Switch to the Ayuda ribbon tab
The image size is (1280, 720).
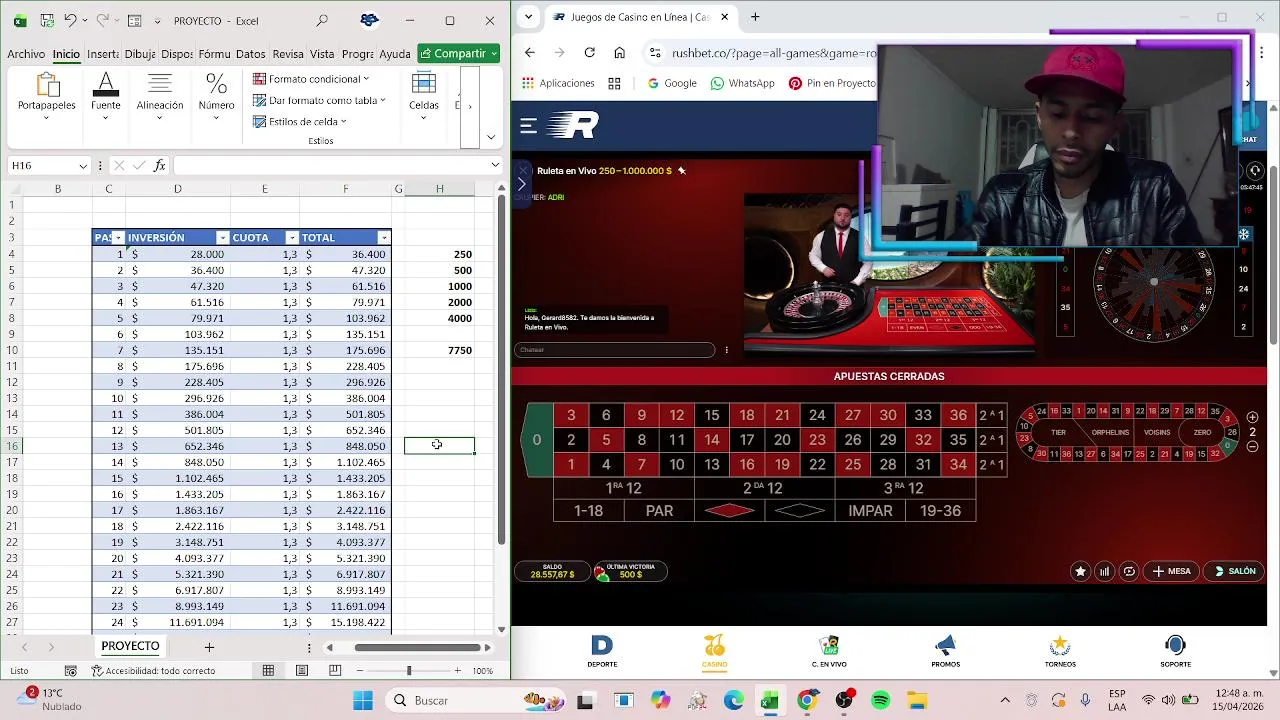(395, 54)
